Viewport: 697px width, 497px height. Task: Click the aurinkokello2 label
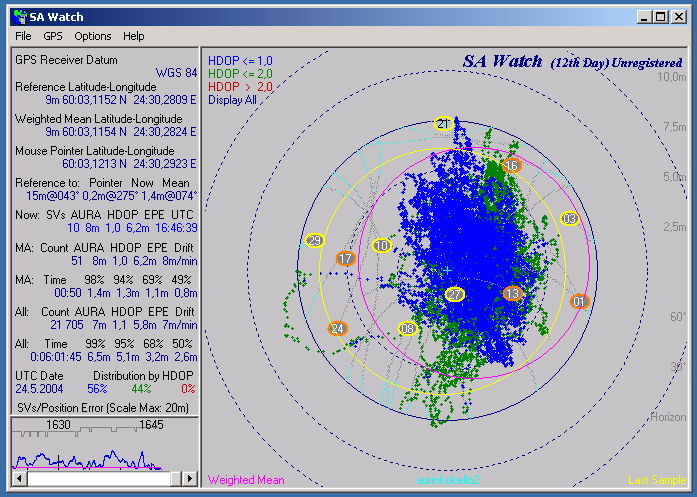click(x=448, y=480)
